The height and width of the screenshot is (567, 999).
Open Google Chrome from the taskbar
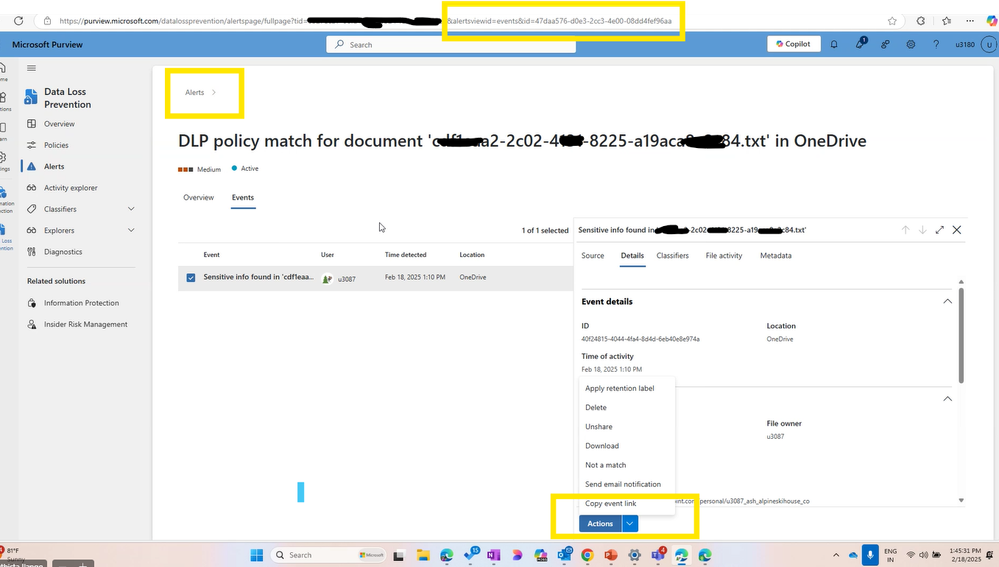(x=587, y=555)
